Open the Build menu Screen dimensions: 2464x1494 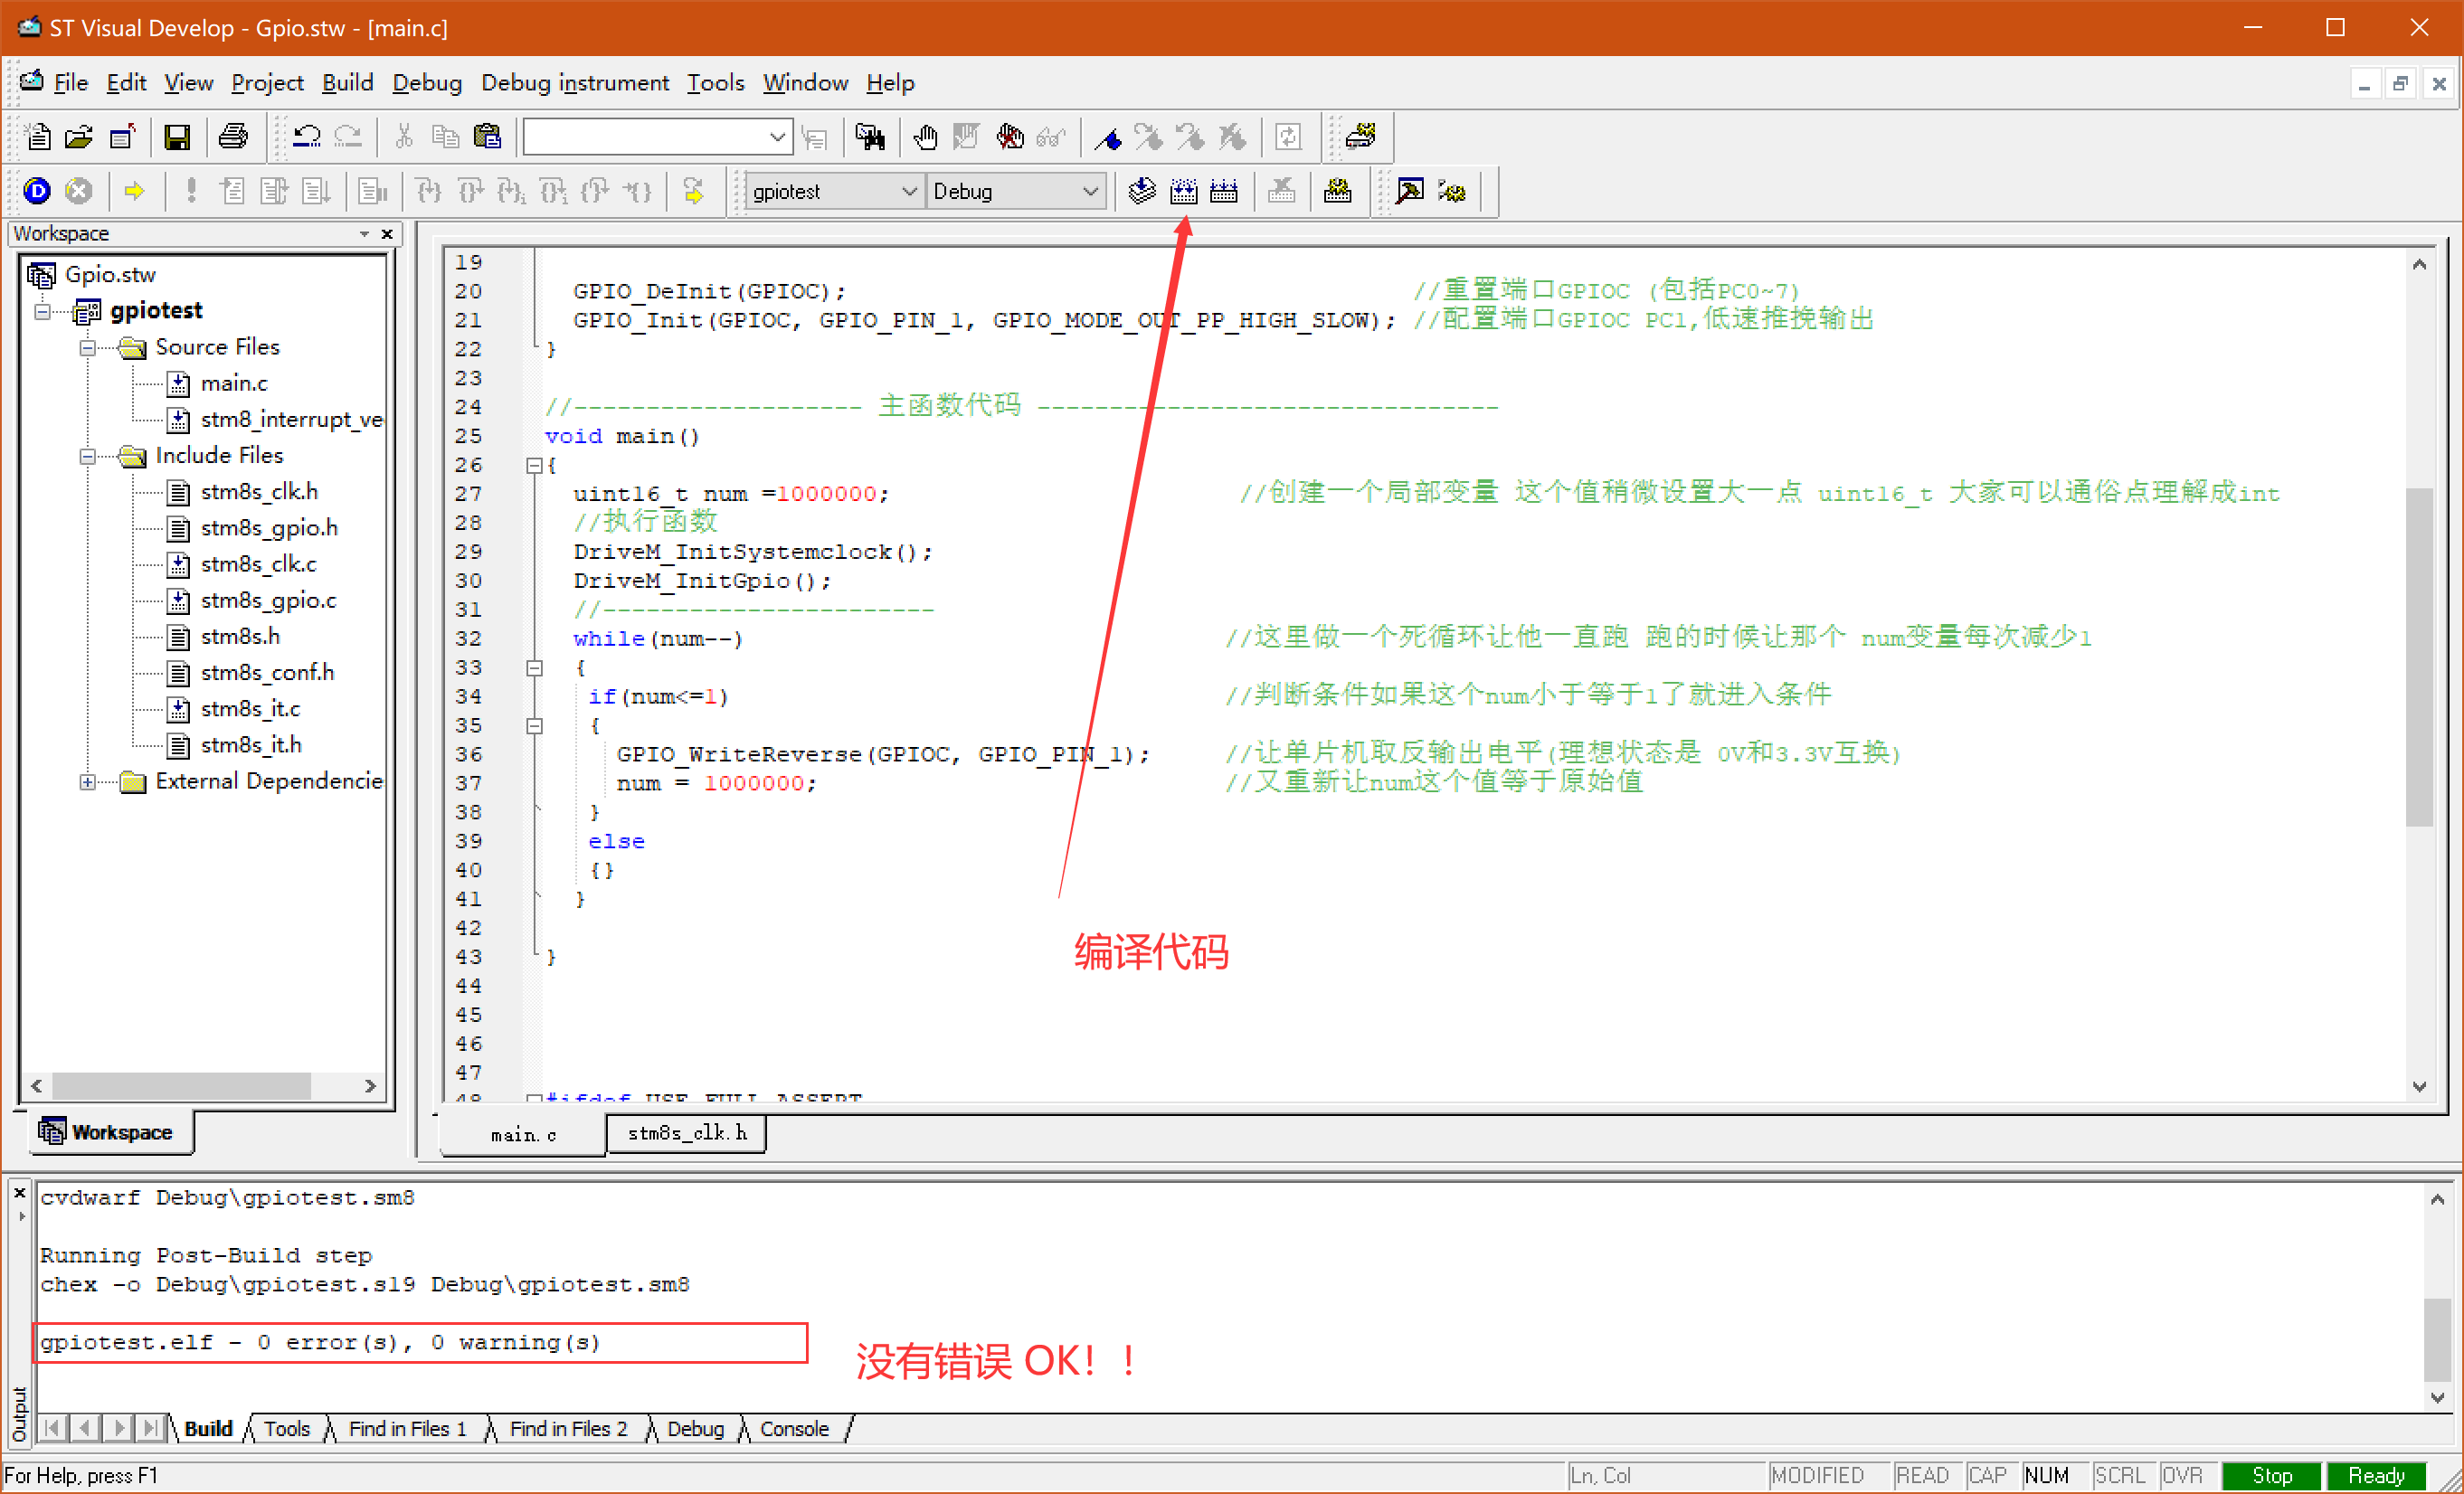tap(346, 82)
